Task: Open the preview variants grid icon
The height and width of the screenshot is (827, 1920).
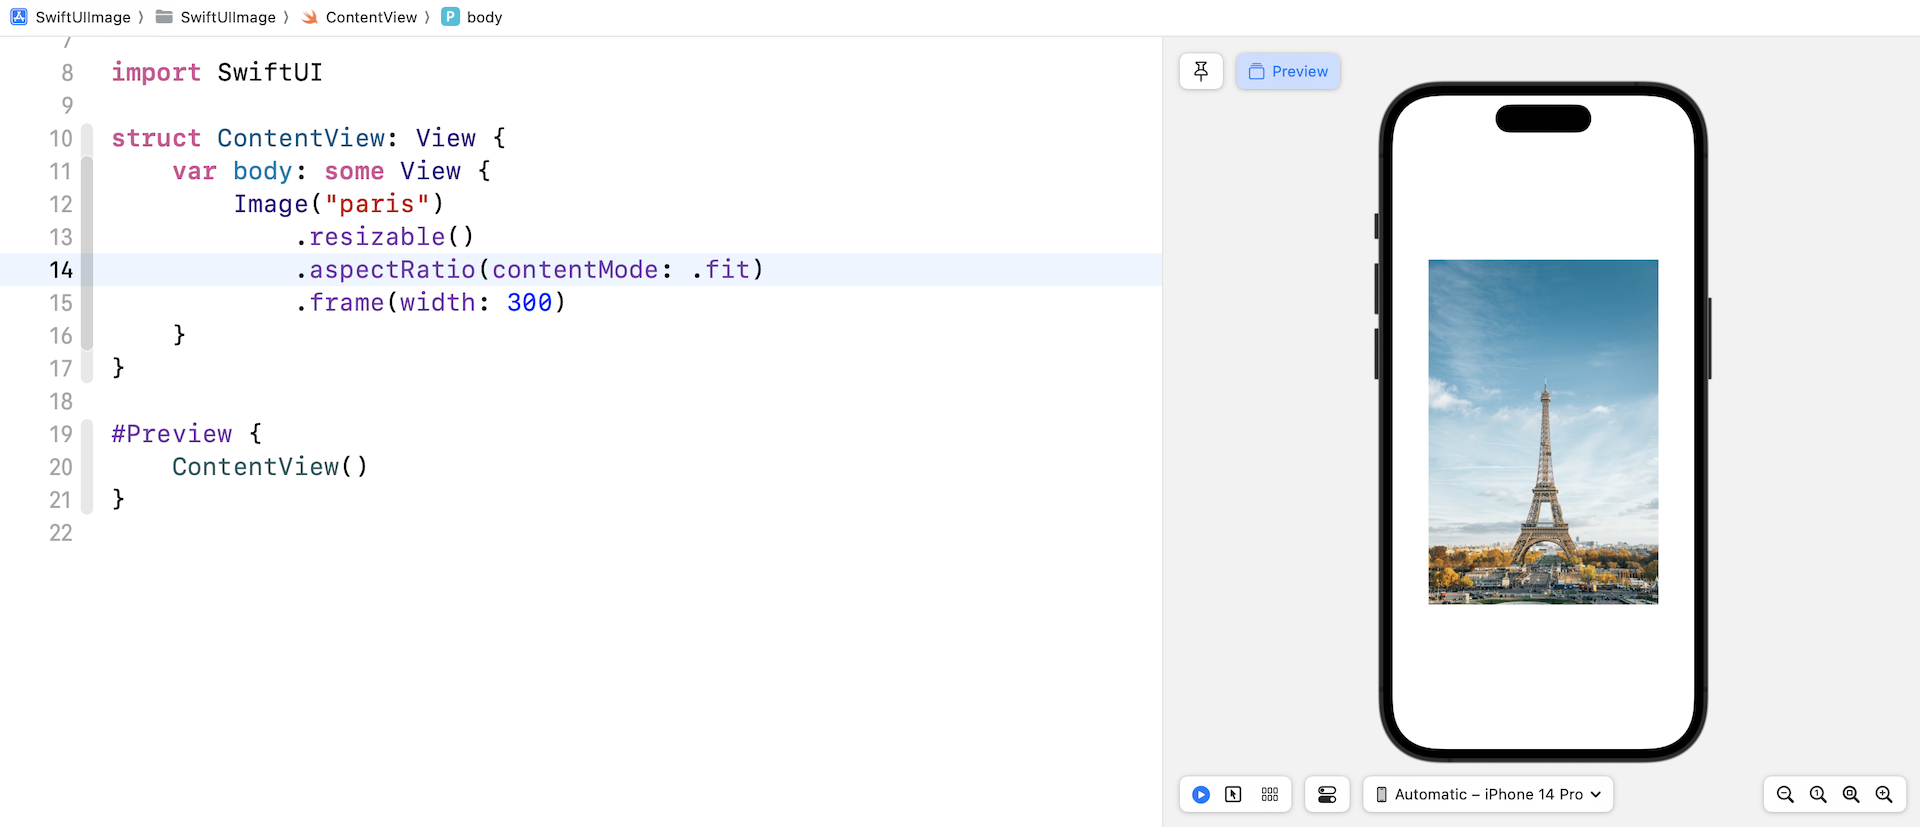Action: pyautogui.click(x=1270, y=794)
